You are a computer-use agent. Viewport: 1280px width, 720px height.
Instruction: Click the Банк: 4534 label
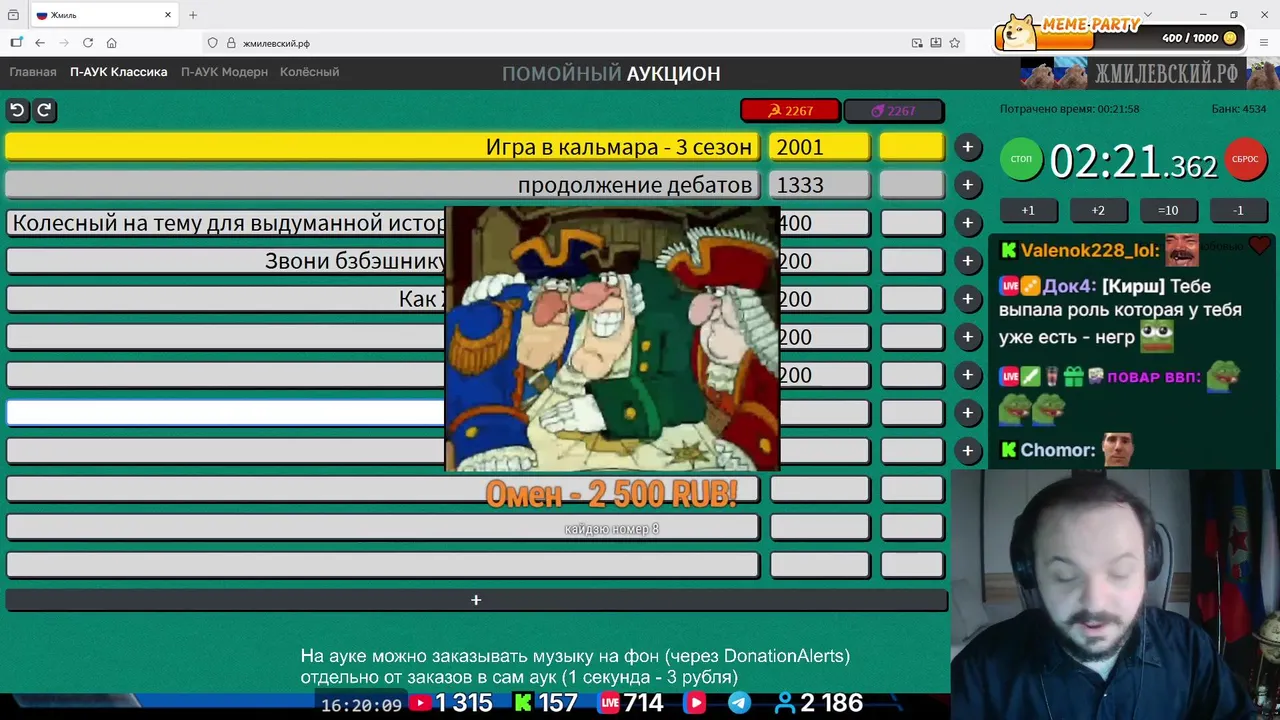pos(1238,109)
